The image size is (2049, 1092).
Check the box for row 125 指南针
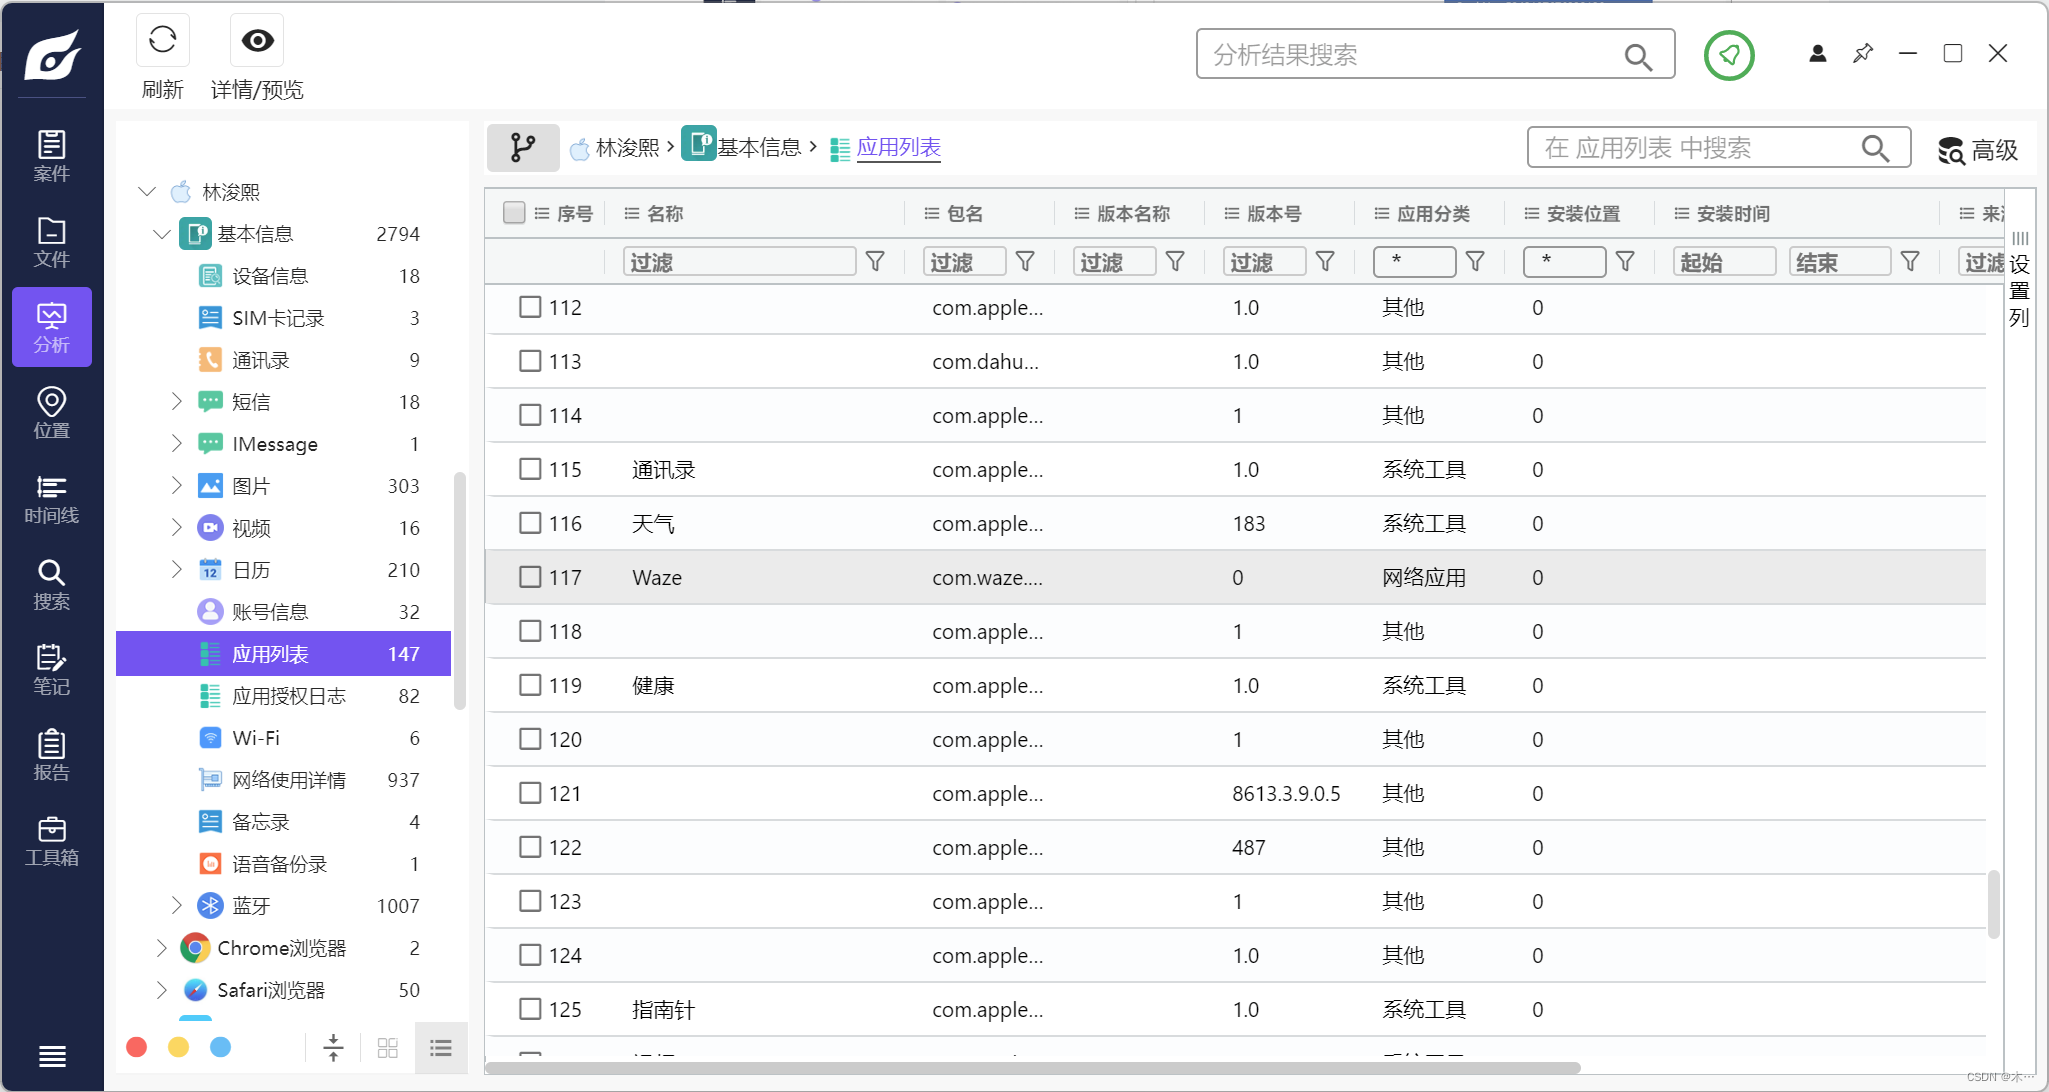[530, 1009]
